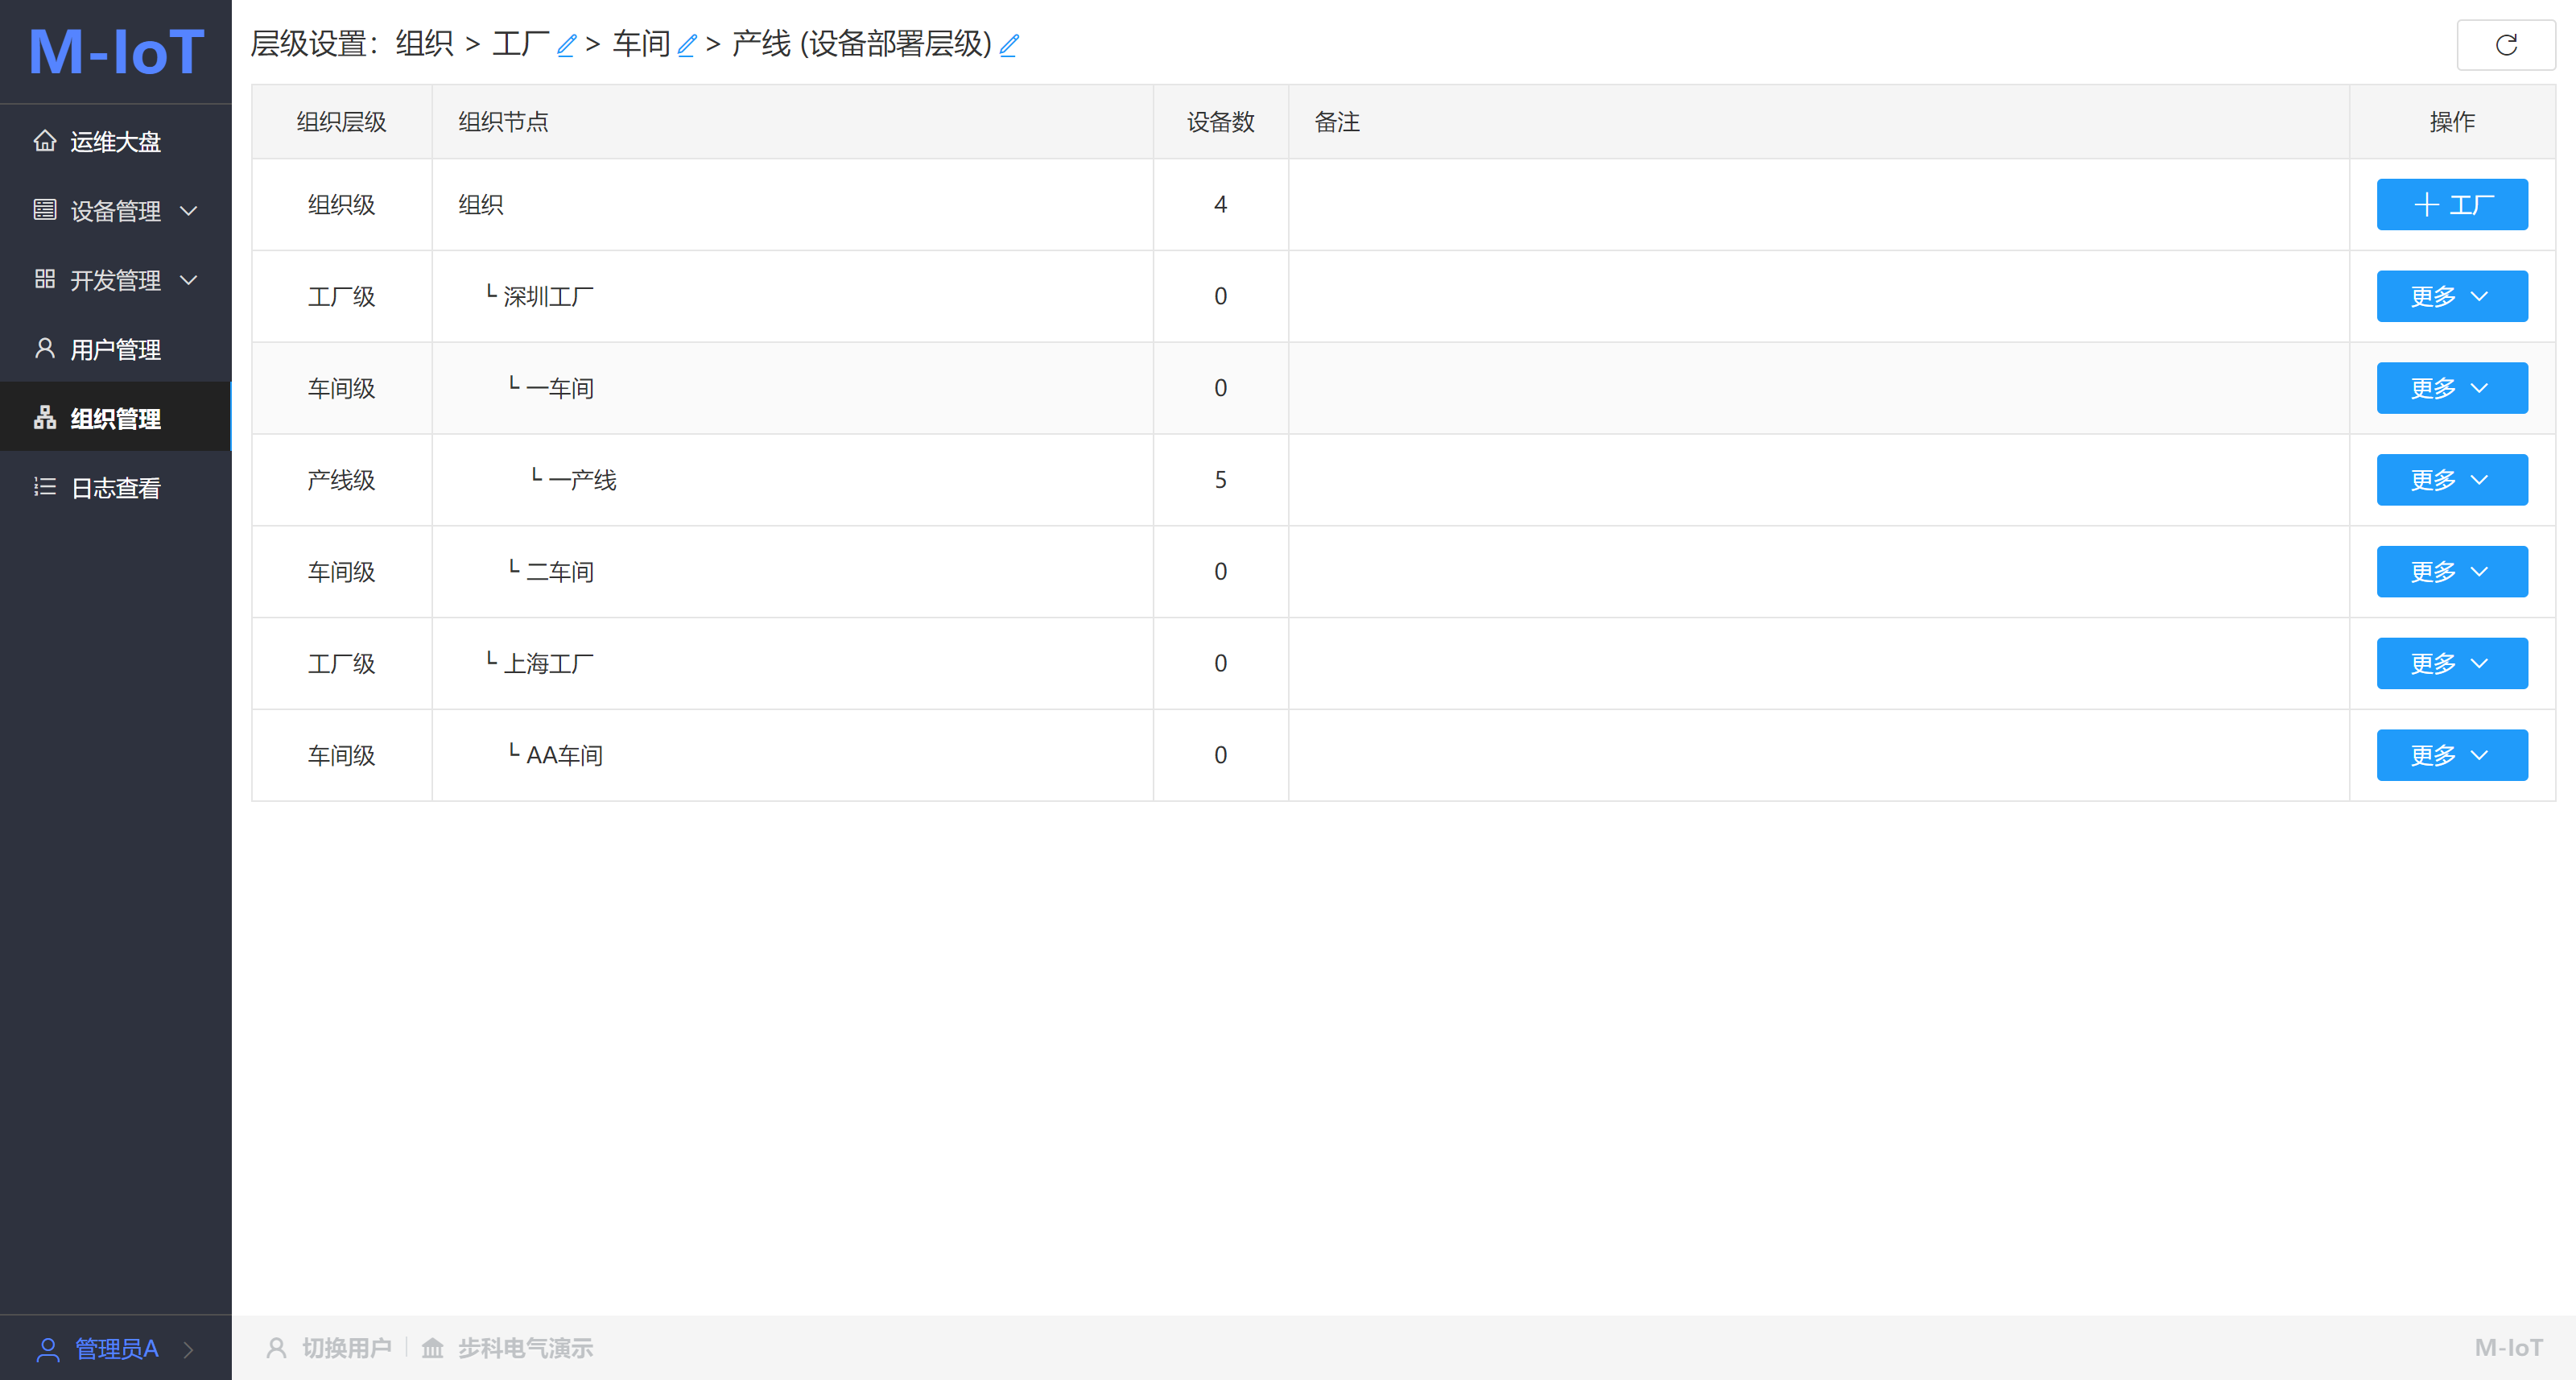Edit the 工厂 level name pencil icon
Viewport: 2576px width, 1380px height.
(566, 45)
